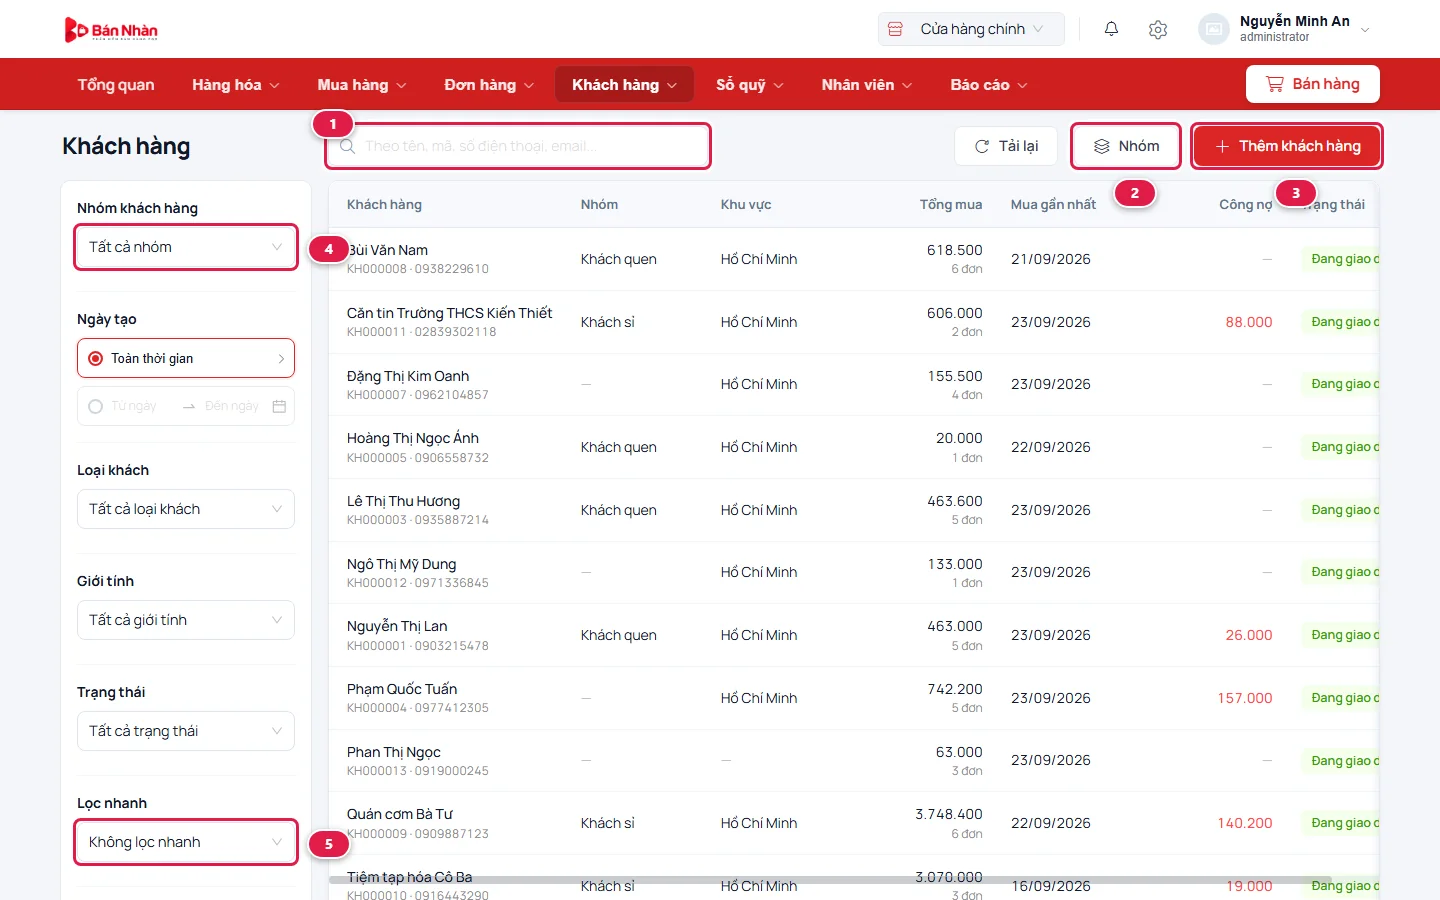
Task: Open the Mua hàng menu
Action: tap(362, 85)
